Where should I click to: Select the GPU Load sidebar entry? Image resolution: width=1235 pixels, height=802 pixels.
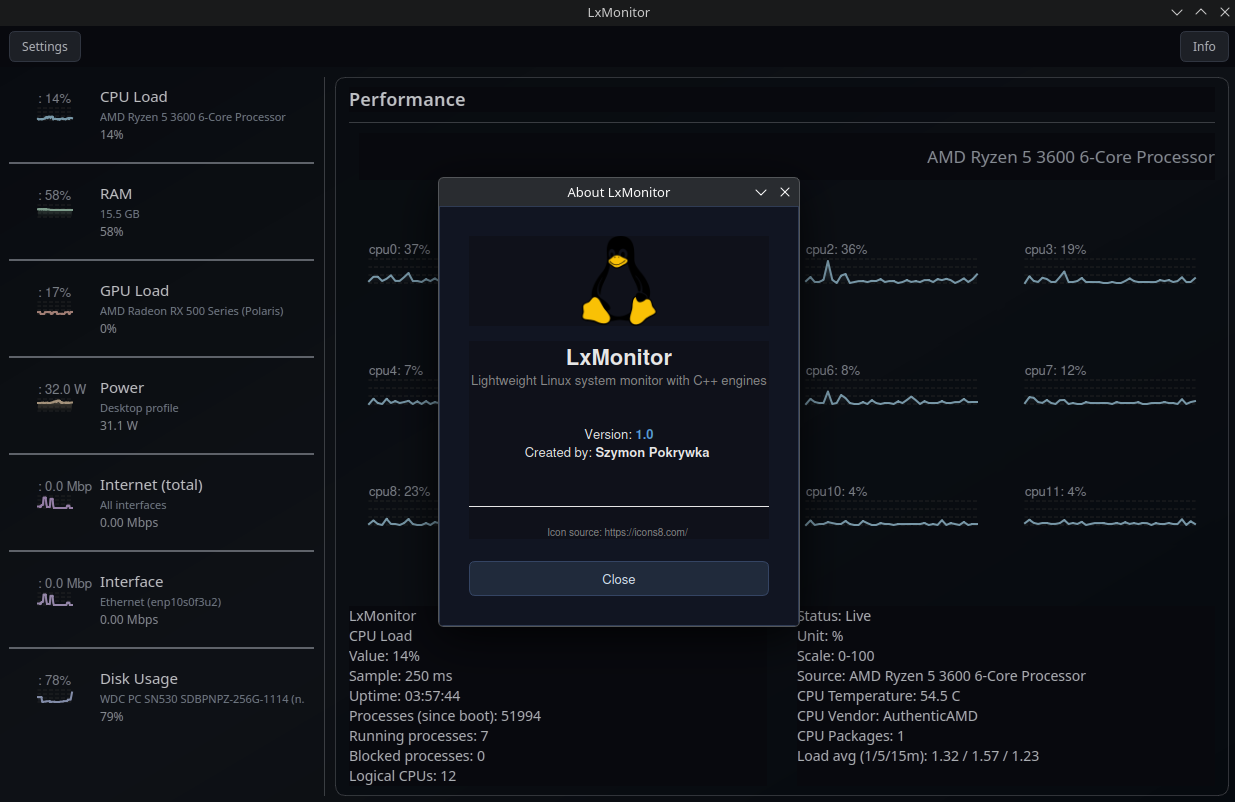pos(162,309)
